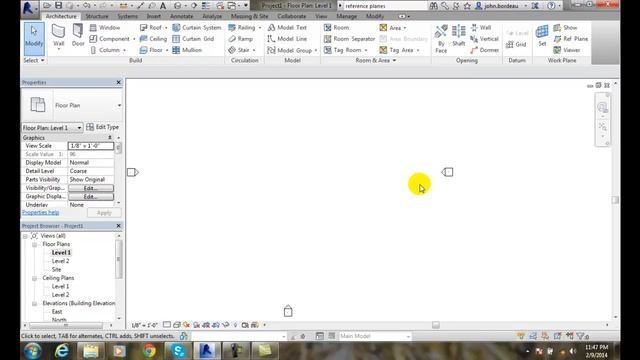Click Edit for Visibility/Graphics
The height and width of the screenshot is (360, 640).
point(91,188)
